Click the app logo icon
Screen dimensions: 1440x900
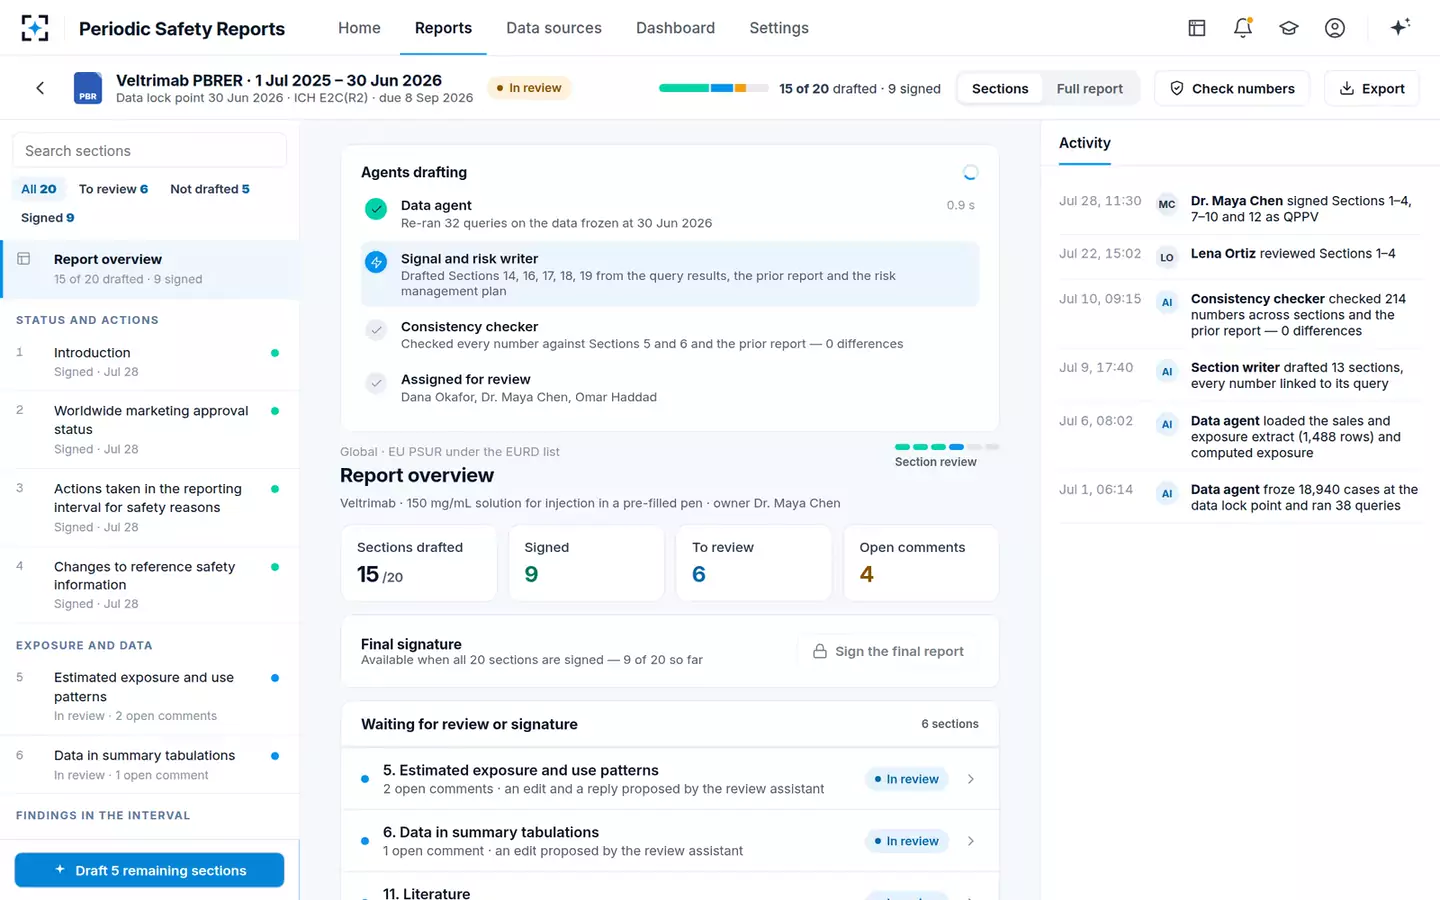pyautogui.click(x=35, y=28)
